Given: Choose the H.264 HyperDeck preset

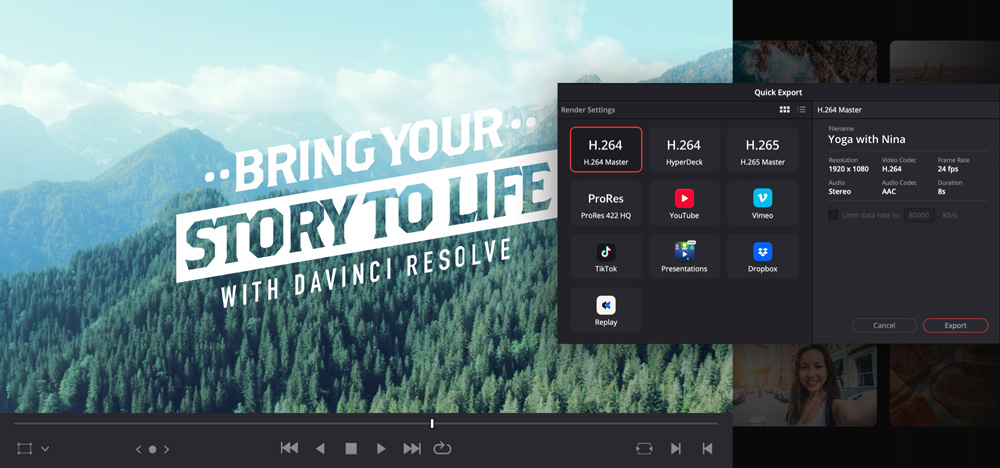Looking at the screenshot, I should (684, 150).
